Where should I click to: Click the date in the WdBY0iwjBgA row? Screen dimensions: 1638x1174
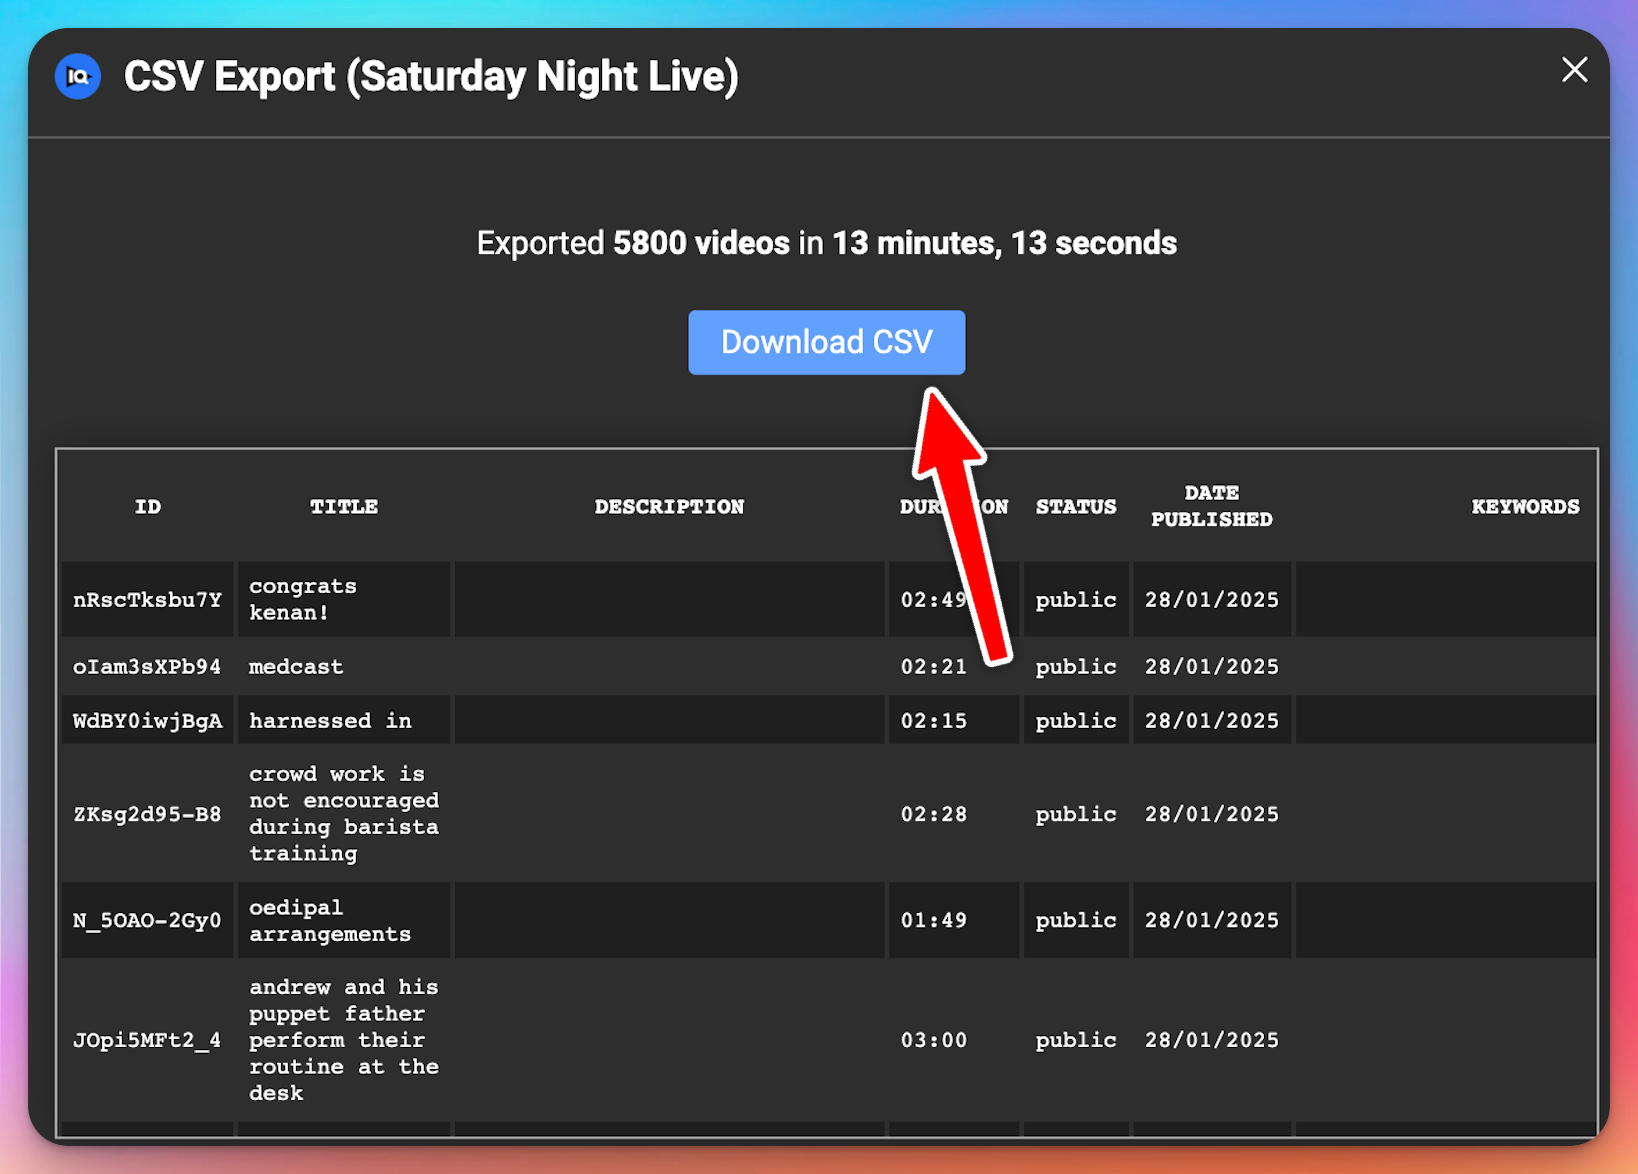click(1212, 721)
